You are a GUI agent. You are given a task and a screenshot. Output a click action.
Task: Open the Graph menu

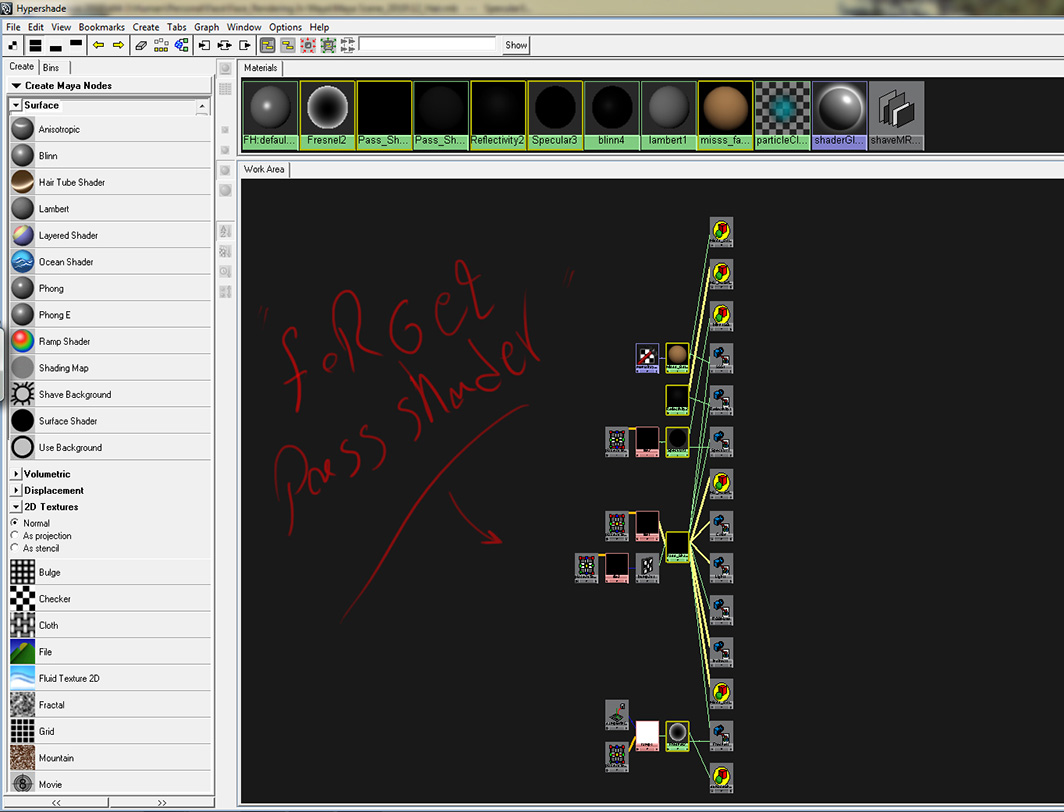(x=206, y=27)
